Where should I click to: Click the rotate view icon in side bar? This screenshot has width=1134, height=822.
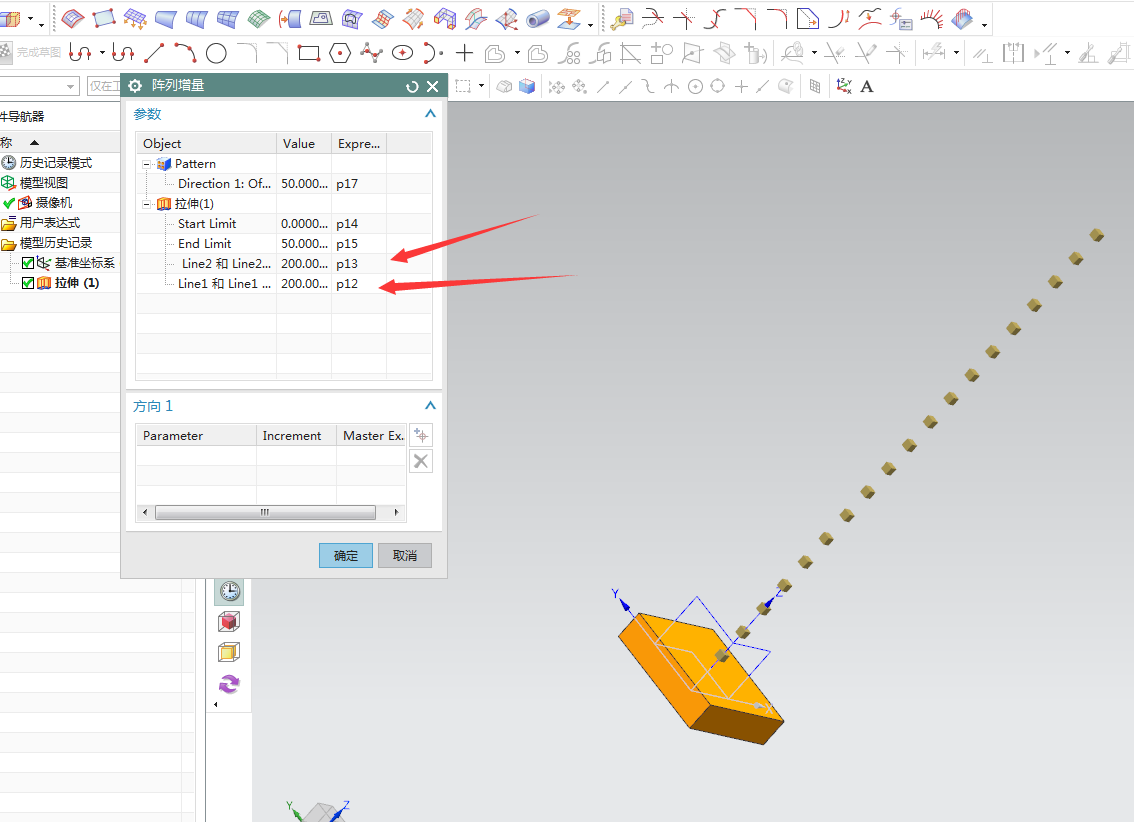point(229,684)
